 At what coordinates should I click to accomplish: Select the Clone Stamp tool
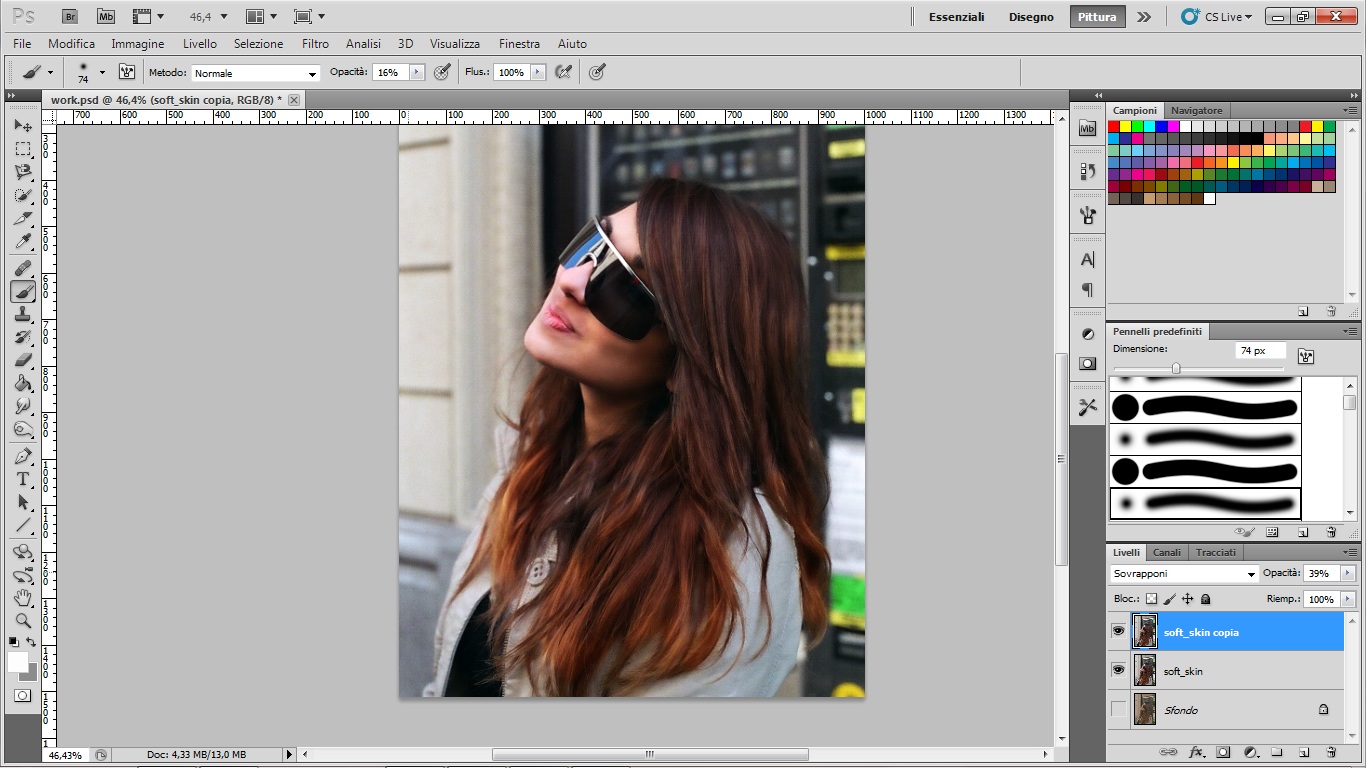click(23, 314)
